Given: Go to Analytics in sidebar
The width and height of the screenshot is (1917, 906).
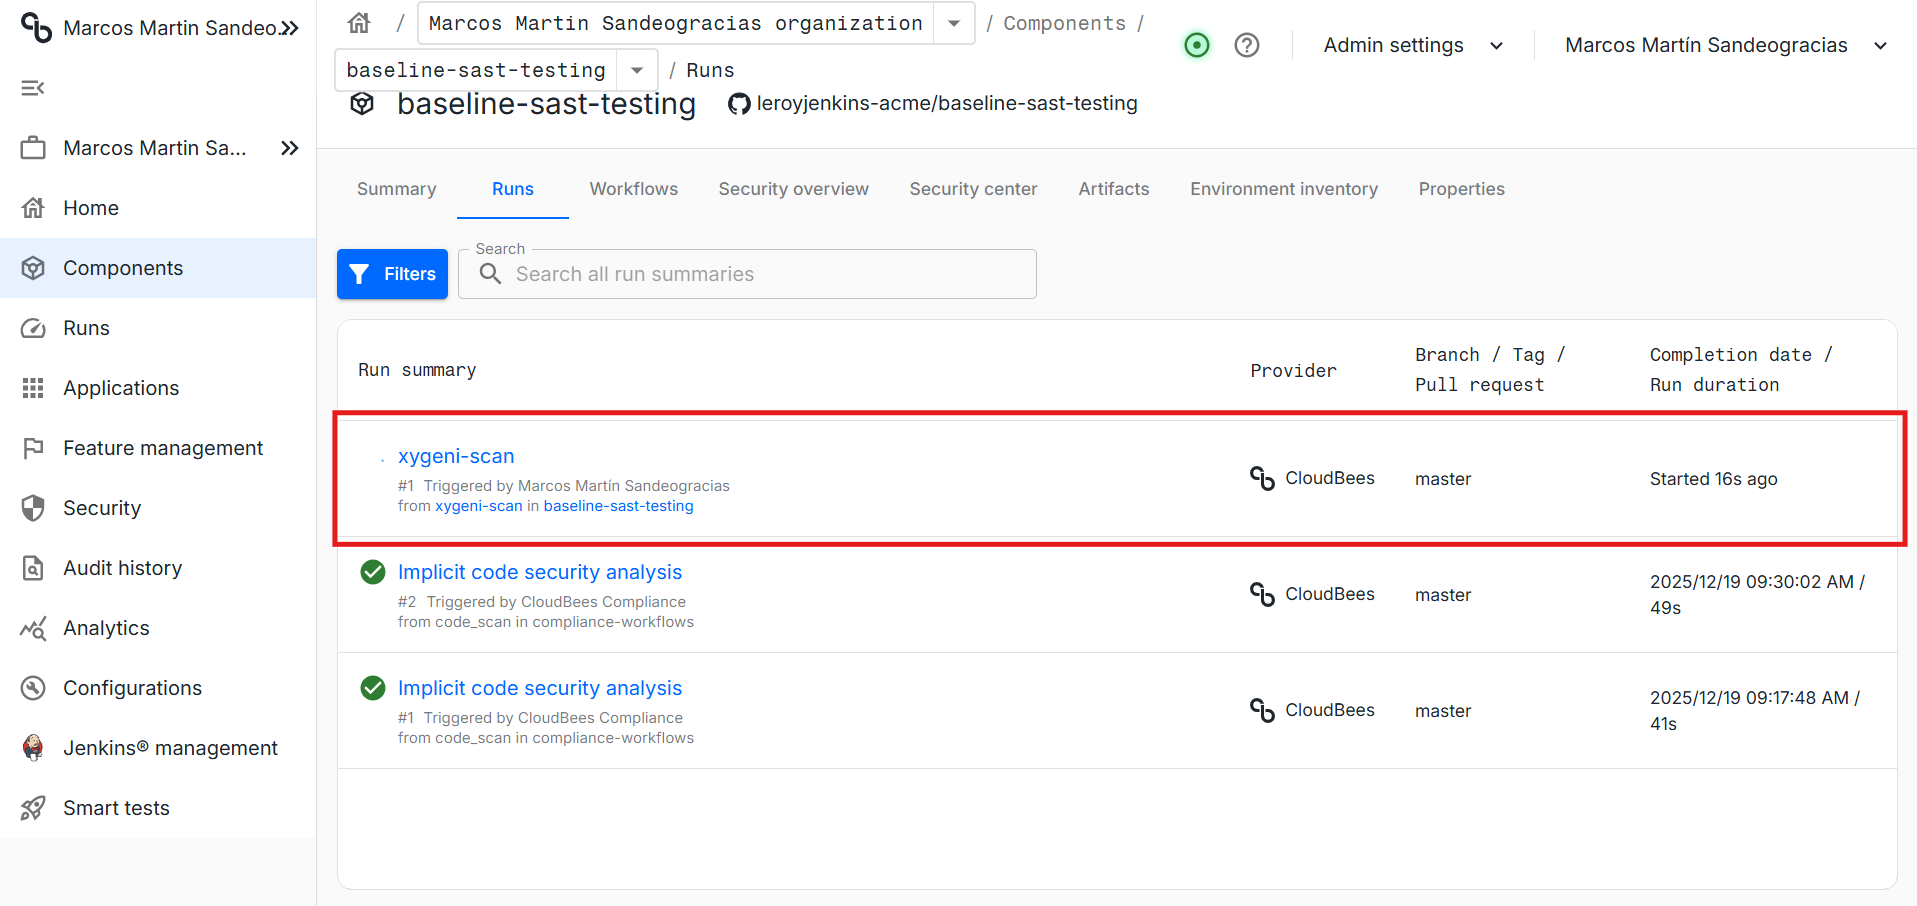Looking at the screenshot, I should click(x=106, y=628).
